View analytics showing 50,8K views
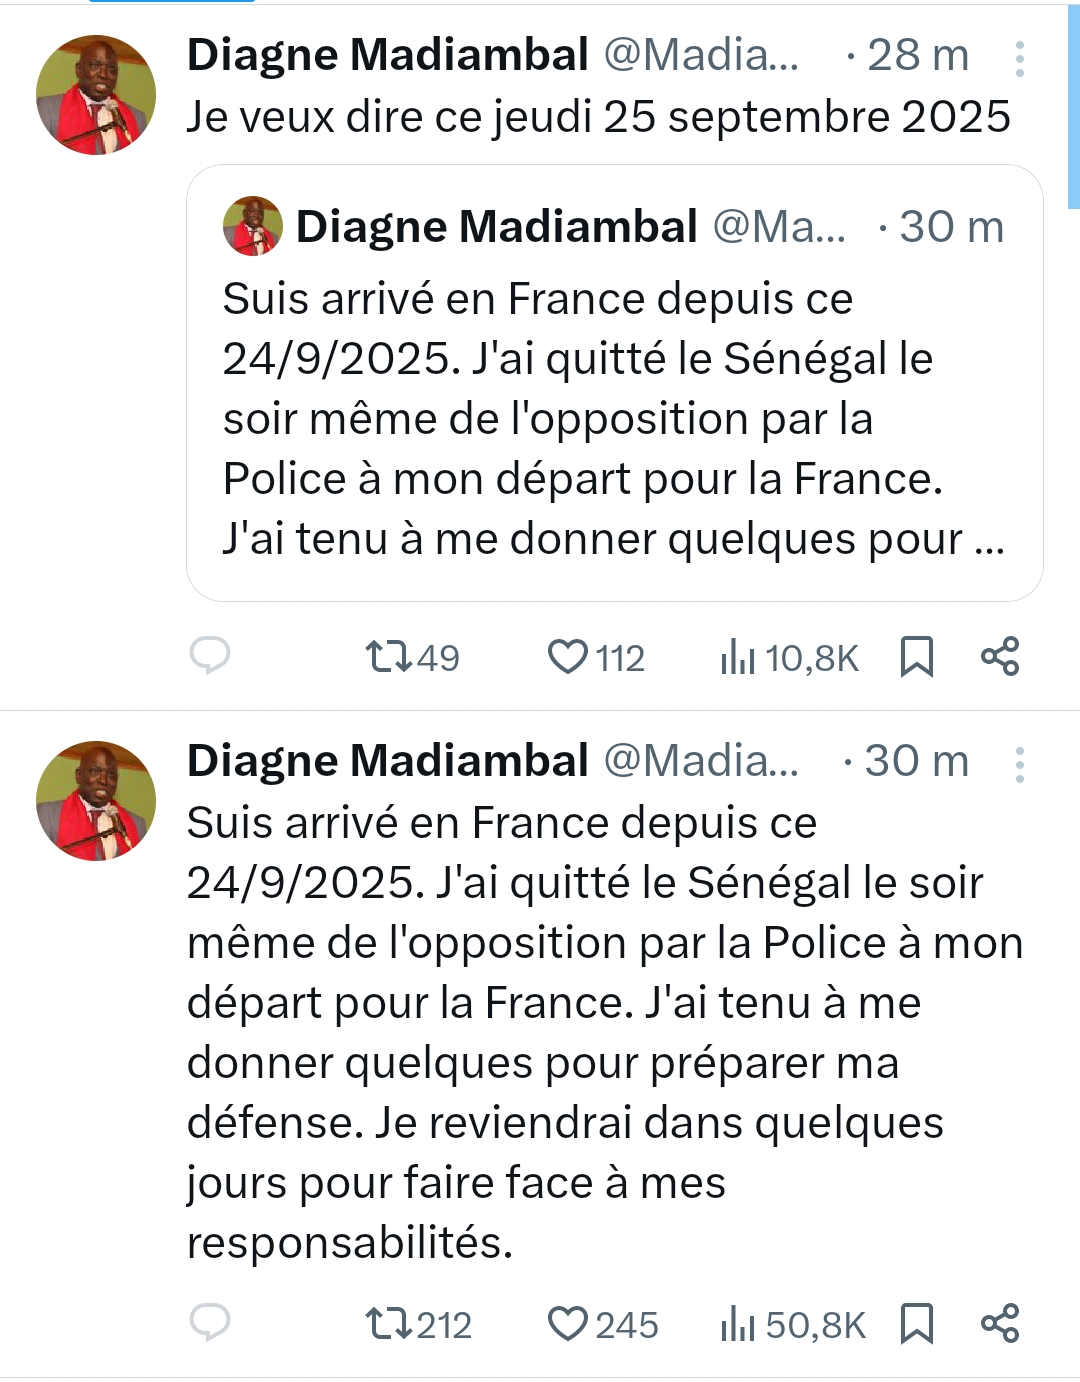1080x1382 pixels. click(790, 1322)
